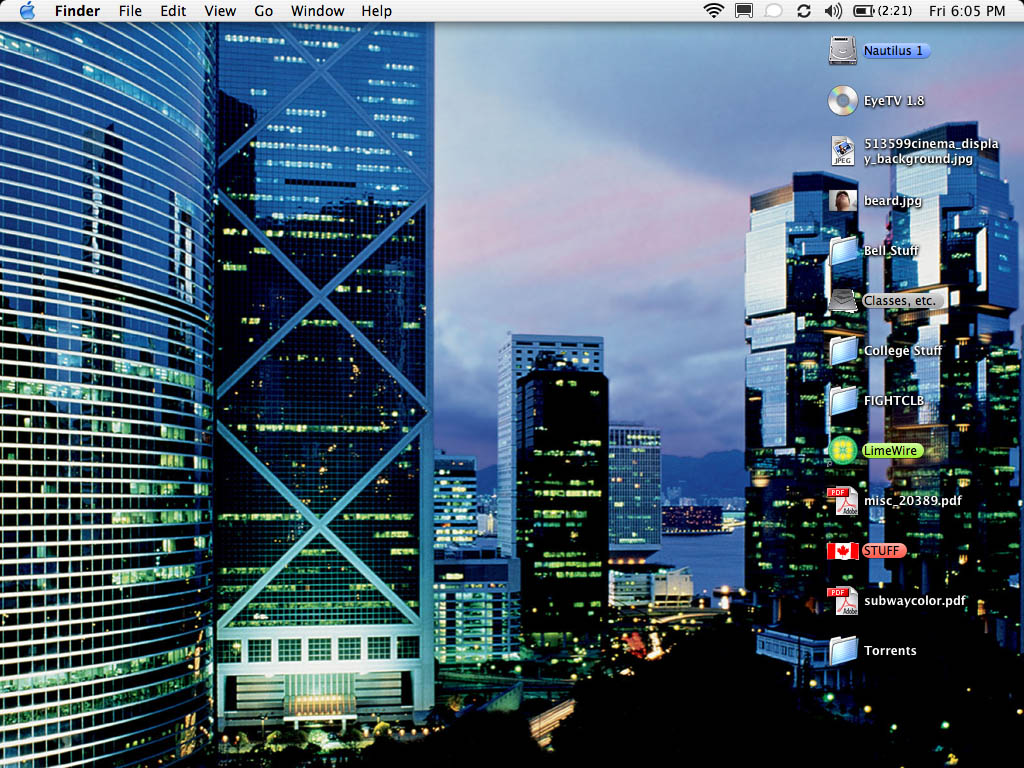Click the EyeTV 1.8 label
Screen dimensions: 1024x768
pyautogui.click(x=894, y=101)
